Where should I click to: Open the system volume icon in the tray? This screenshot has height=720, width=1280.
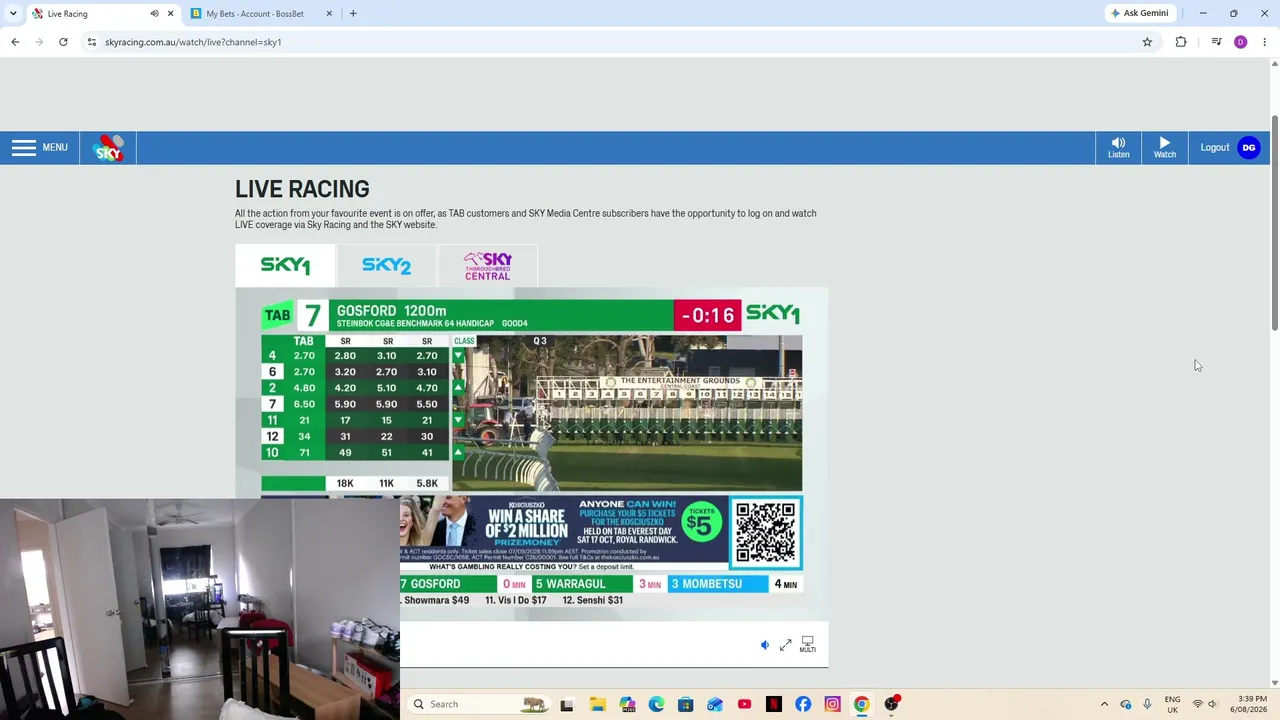pyautogui.click(x=1212, y=704)
